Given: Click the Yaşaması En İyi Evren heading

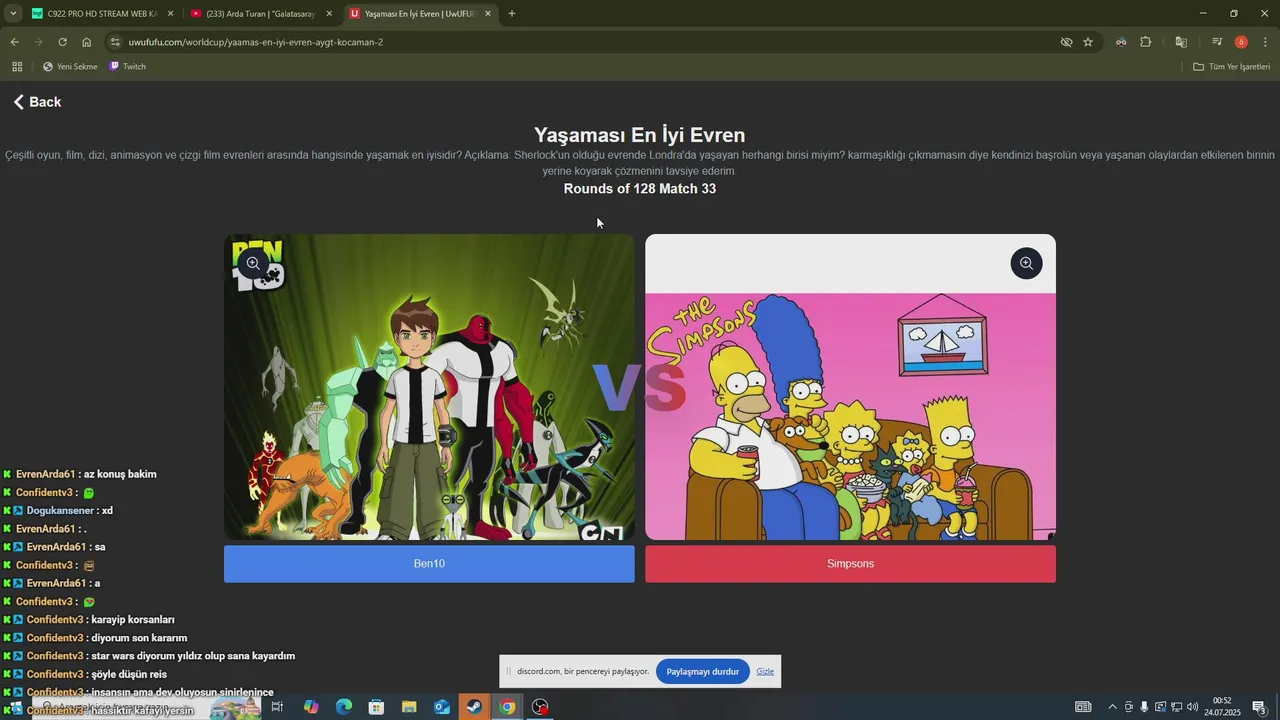Looking at the screenshot, I should tap(640, 135).
